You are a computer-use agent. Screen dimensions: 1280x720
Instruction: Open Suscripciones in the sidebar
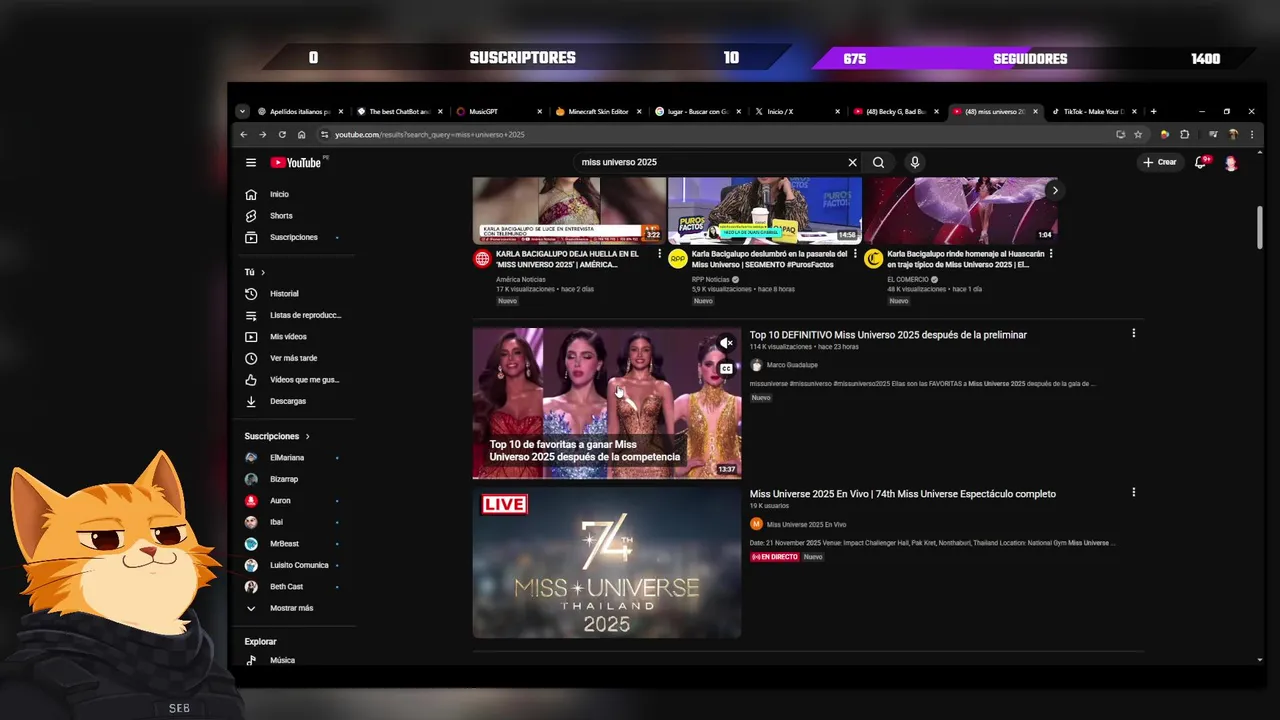[292, 237]
